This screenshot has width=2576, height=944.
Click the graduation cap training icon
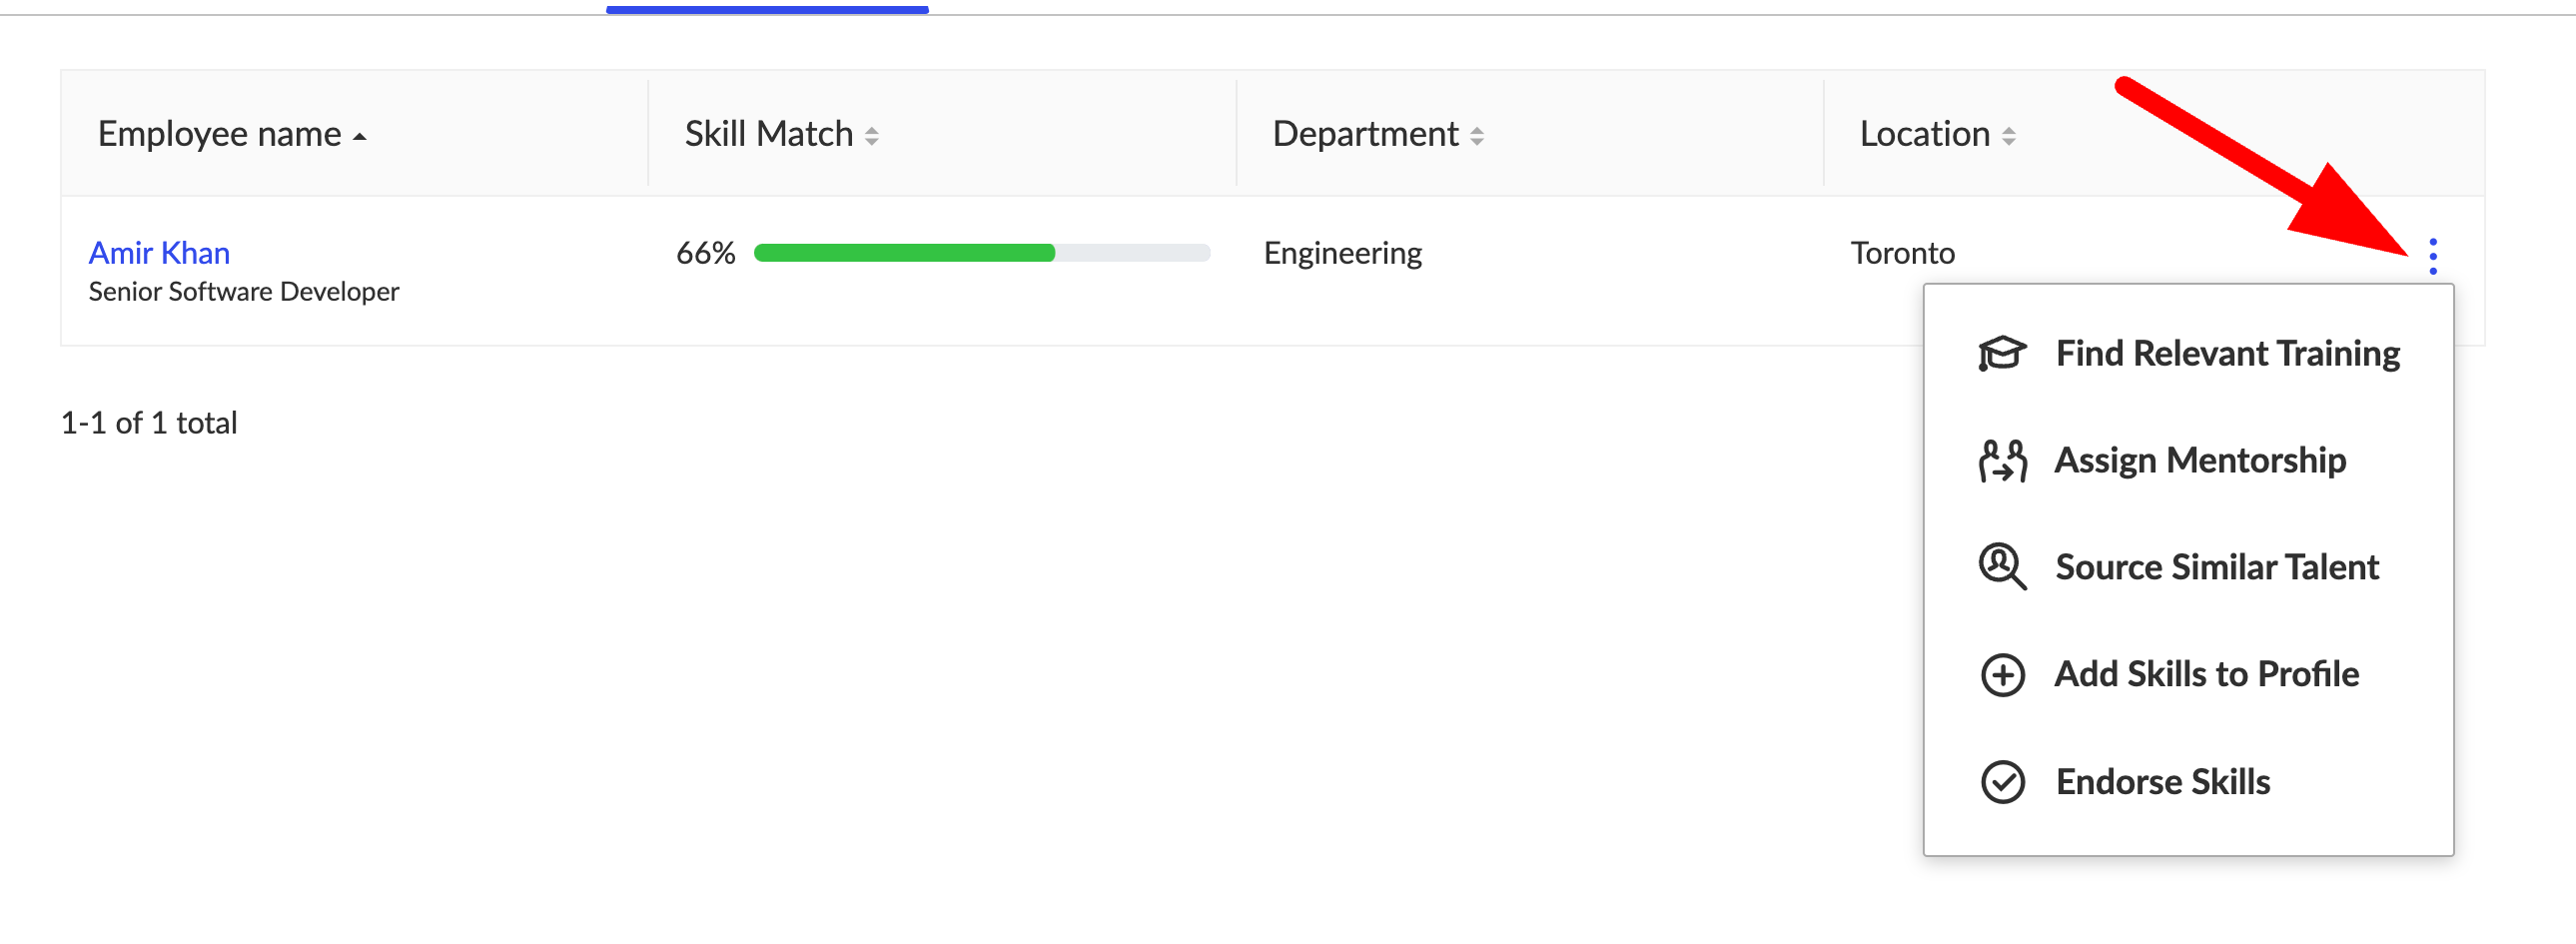[x=2002, y=354]
